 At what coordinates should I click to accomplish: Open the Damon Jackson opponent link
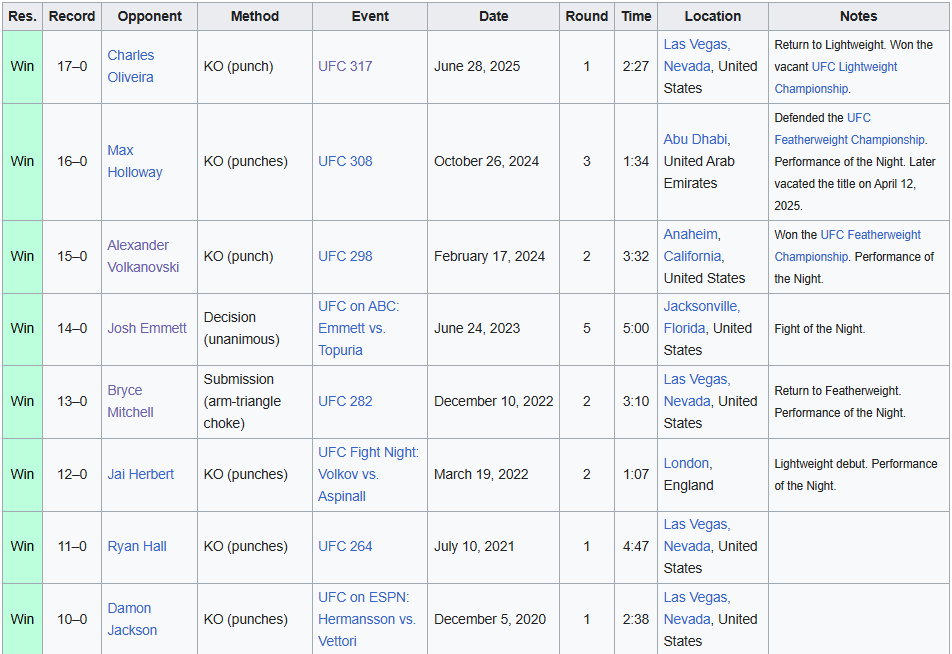132,619
